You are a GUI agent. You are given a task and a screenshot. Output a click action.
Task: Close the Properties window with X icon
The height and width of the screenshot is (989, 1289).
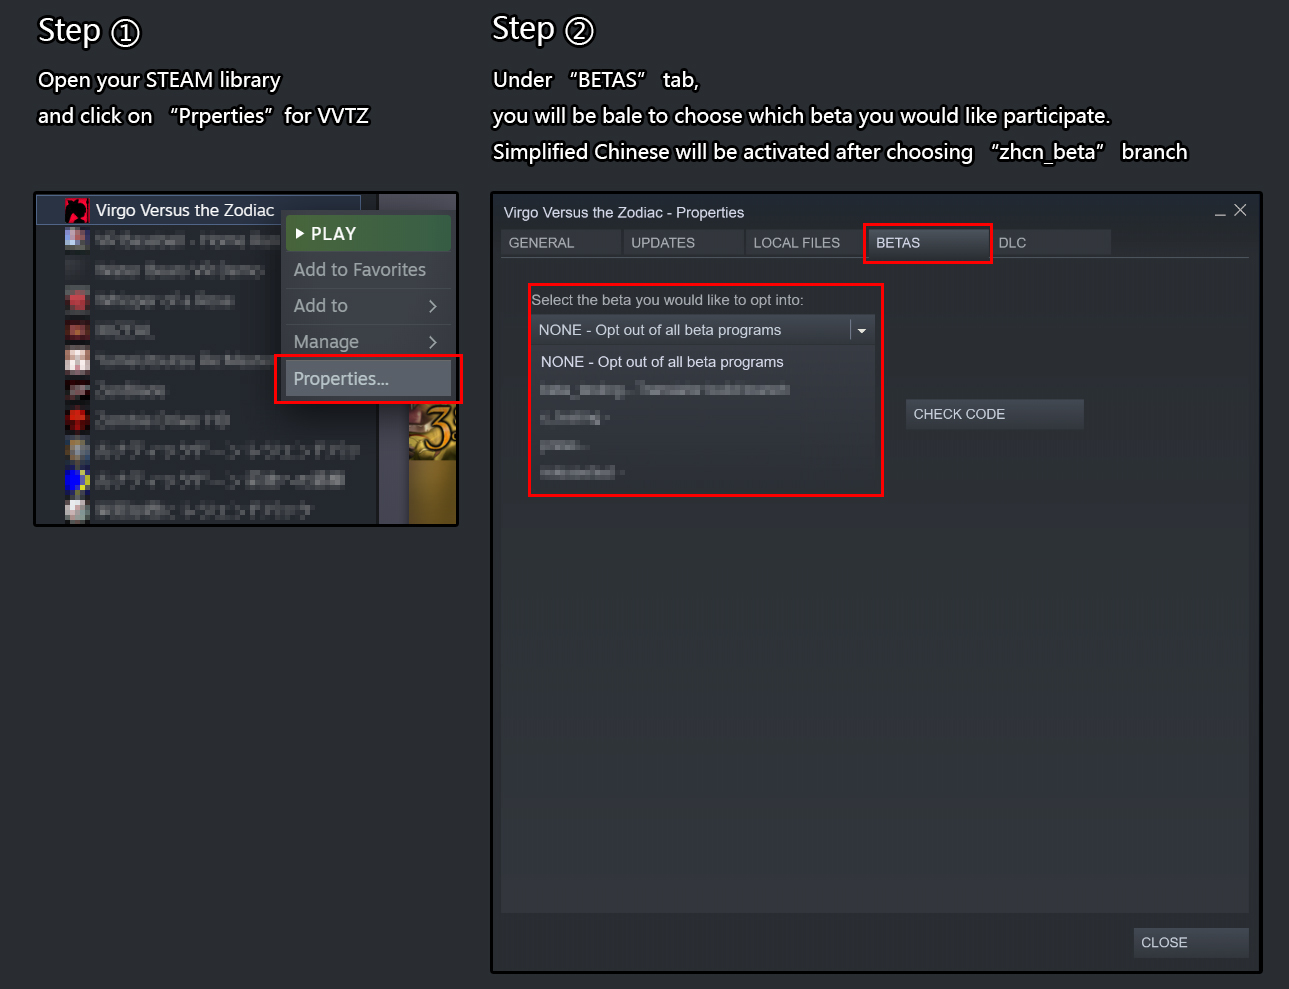pos(1240,210)
